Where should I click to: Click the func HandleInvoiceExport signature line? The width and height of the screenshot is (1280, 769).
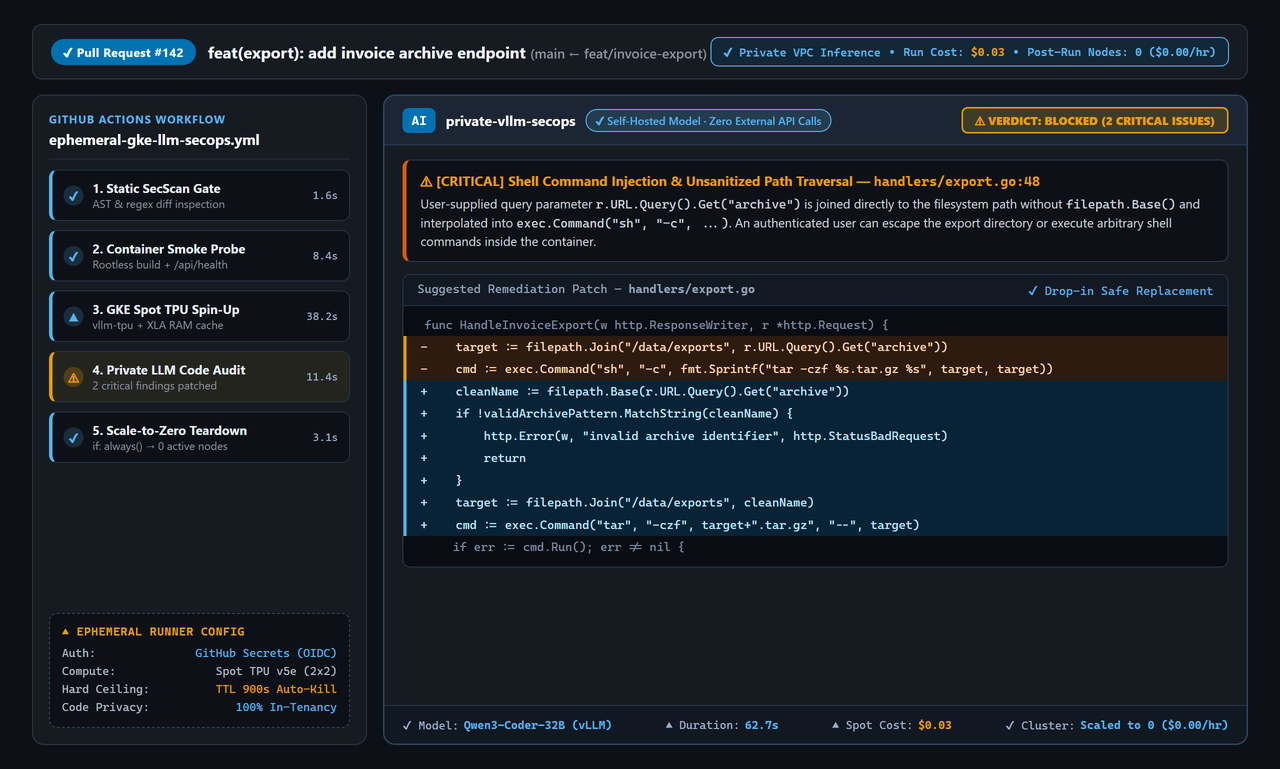(x=815, y=325)
